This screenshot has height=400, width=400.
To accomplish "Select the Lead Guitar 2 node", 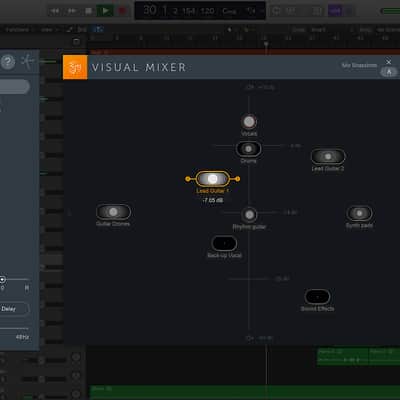I will pos(328,156).
